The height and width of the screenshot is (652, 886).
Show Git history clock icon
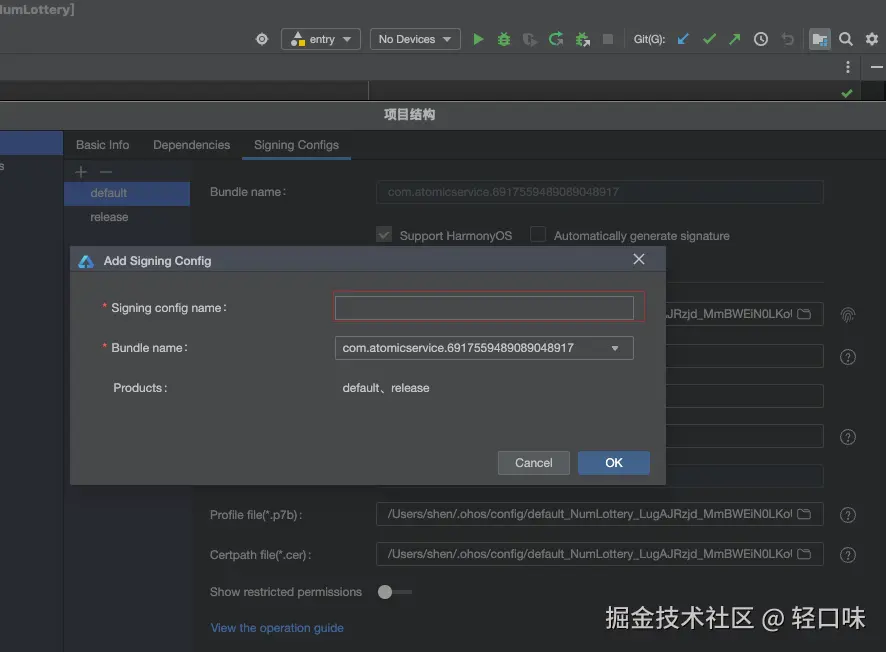(761, 39)
